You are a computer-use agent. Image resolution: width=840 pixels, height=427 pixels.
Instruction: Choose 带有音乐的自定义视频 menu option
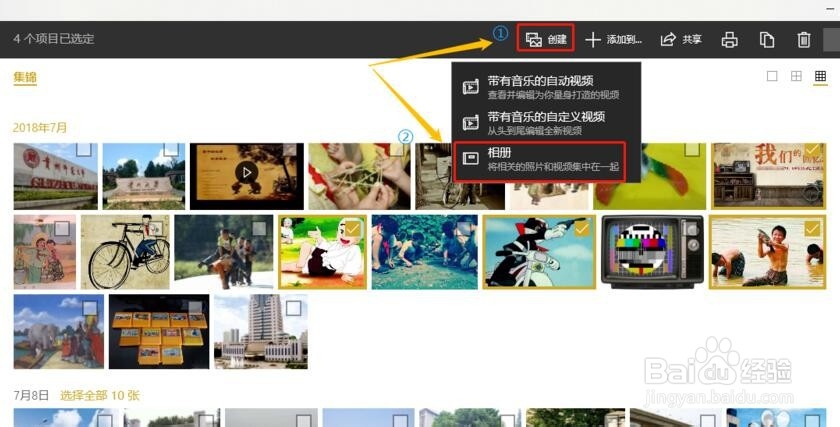pyautogui.click(x=546, y=123)
